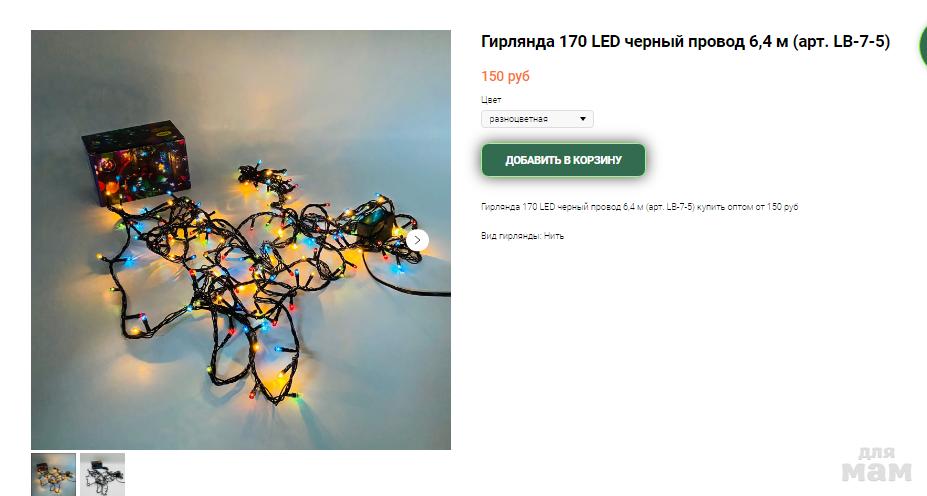Click the main garland product photo
Viewport: 927px width, 496px height.
pyautogui.click(x=241, y=239)
